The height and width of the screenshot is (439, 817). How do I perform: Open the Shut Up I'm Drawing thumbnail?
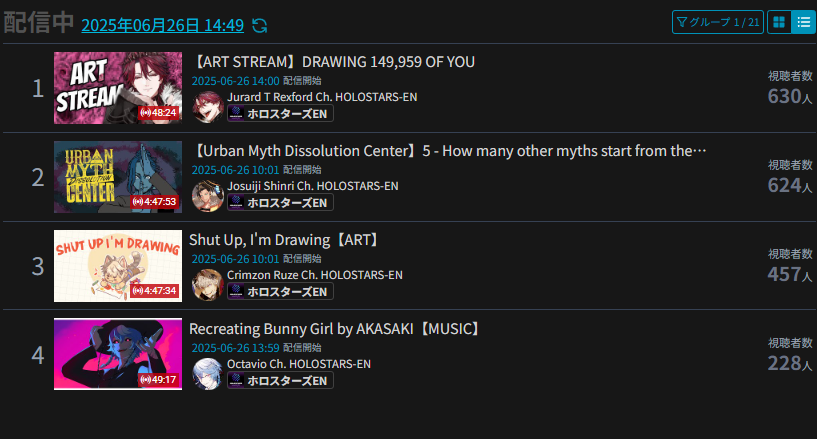tap(118, 266)
